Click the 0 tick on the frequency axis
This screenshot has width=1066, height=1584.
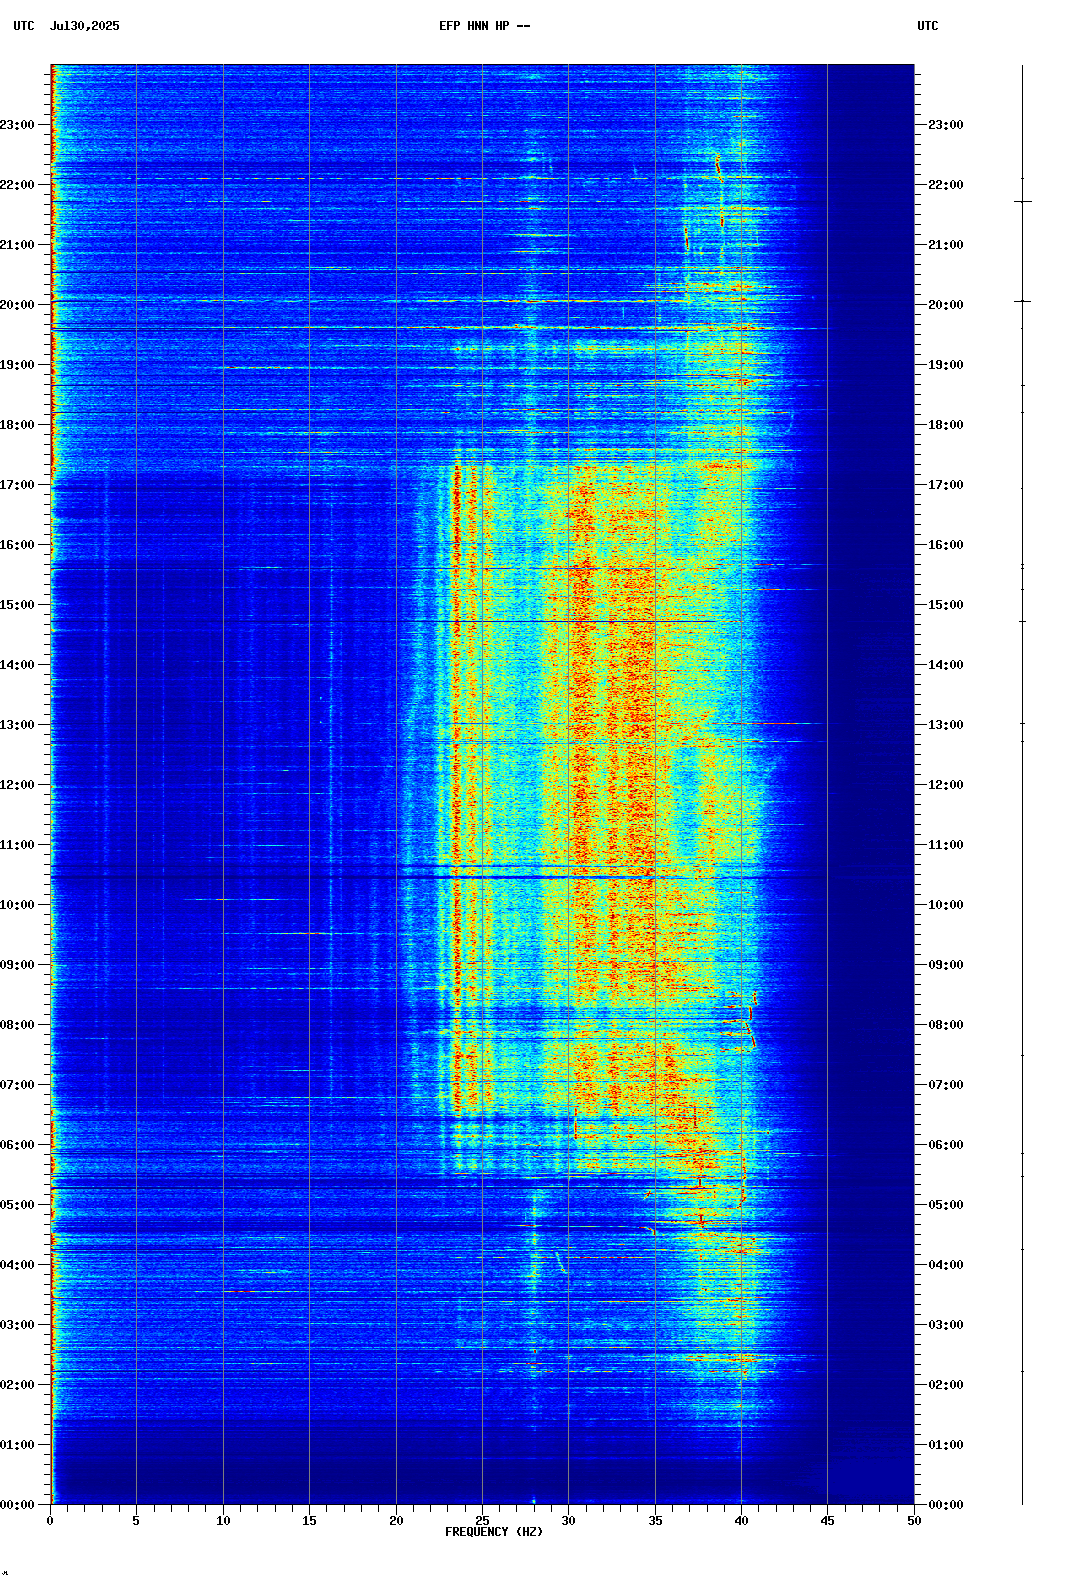tap(50, 1521)
